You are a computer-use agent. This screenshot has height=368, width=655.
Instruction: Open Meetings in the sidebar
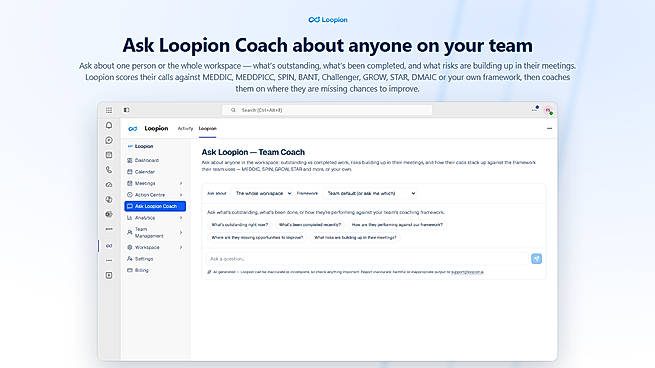155,183
